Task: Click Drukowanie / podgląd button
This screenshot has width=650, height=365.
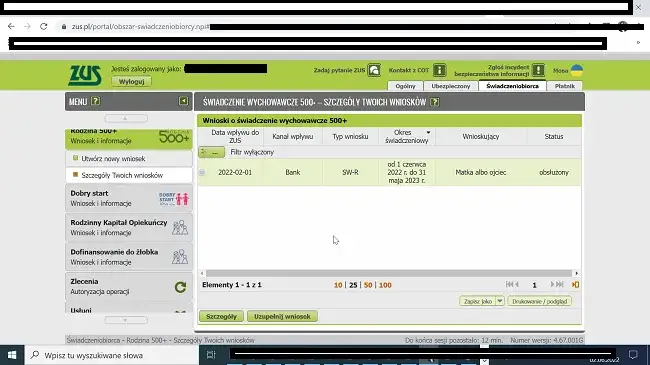Action: [539, 301]
